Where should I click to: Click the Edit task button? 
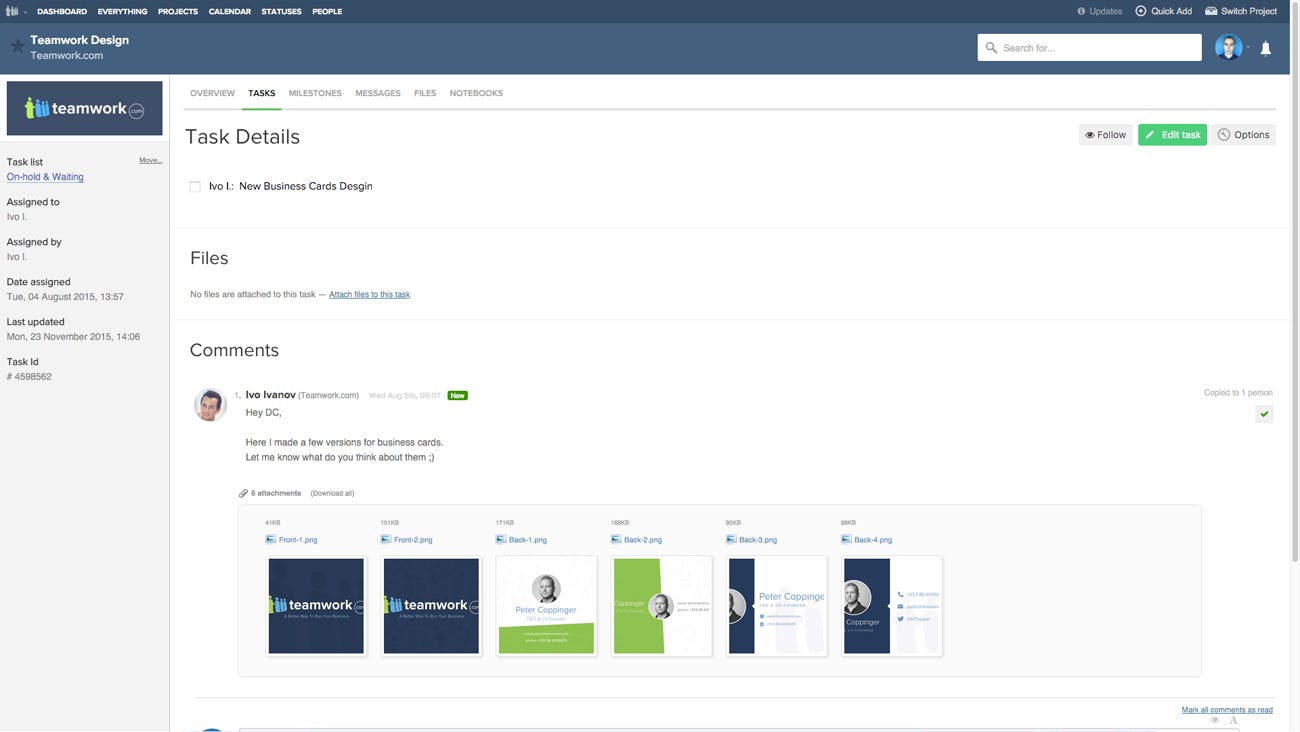click(1172, 135)
